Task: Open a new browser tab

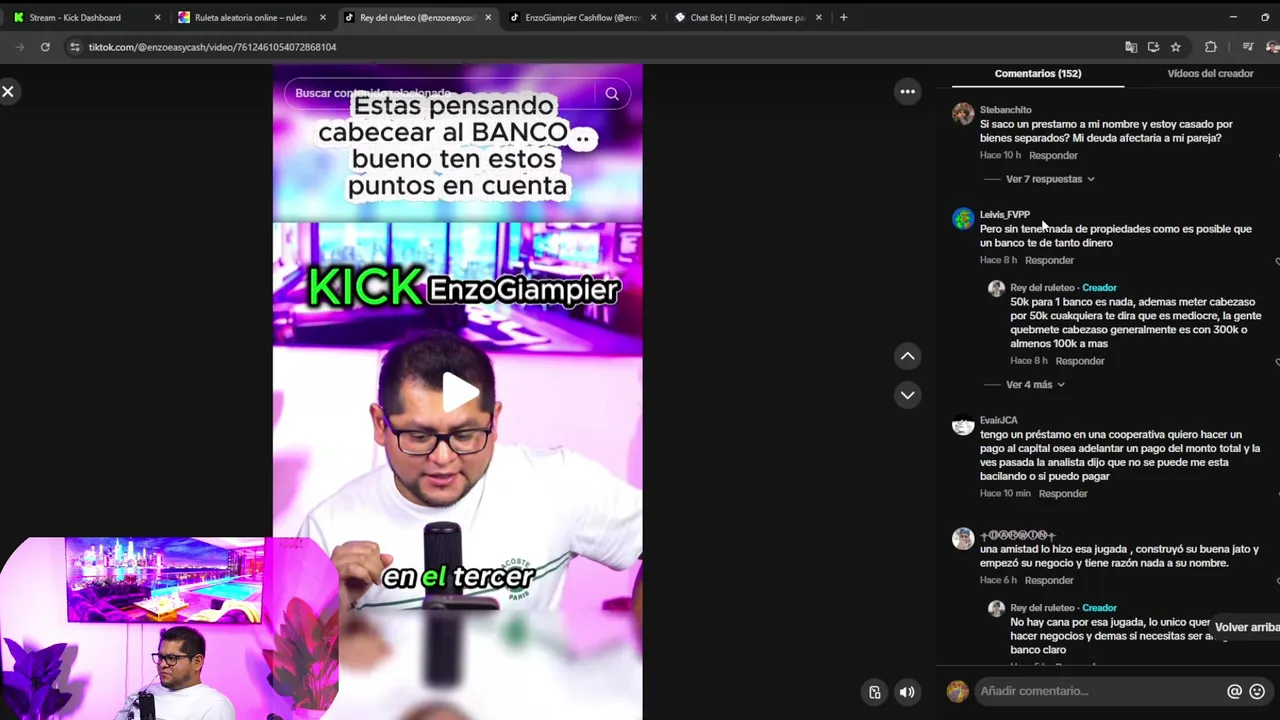Action: pos(843,17)
